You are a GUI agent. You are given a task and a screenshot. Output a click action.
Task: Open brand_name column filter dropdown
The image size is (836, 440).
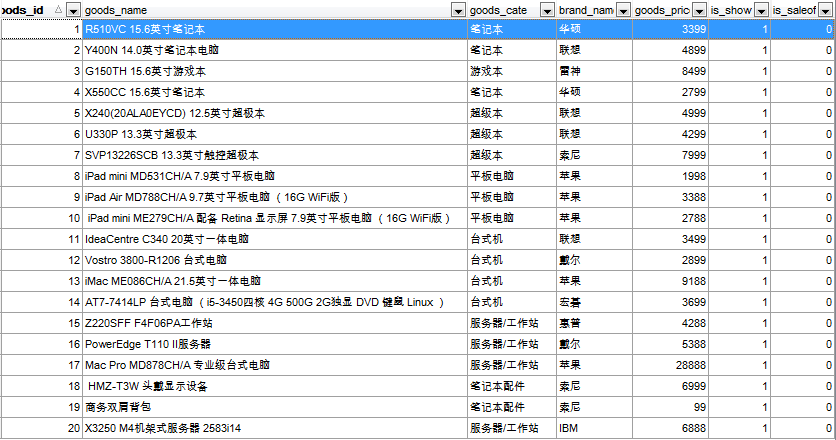[x=623, y=10]
